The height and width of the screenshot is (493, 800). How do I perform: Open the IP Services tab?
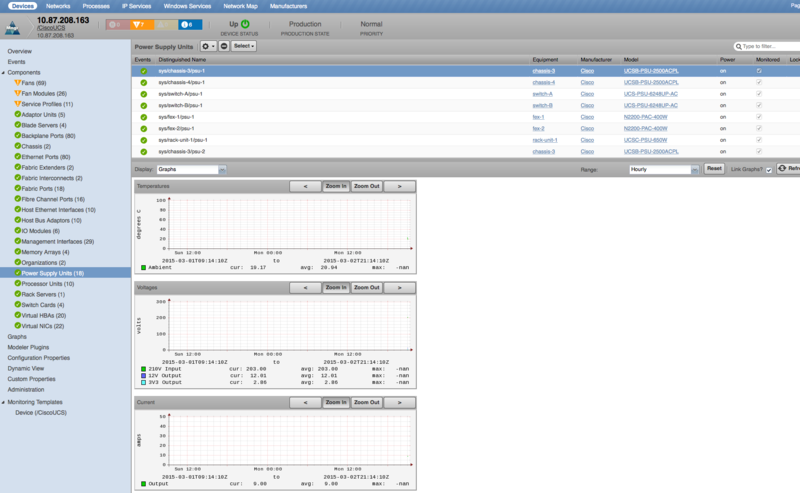click(136, 6)
